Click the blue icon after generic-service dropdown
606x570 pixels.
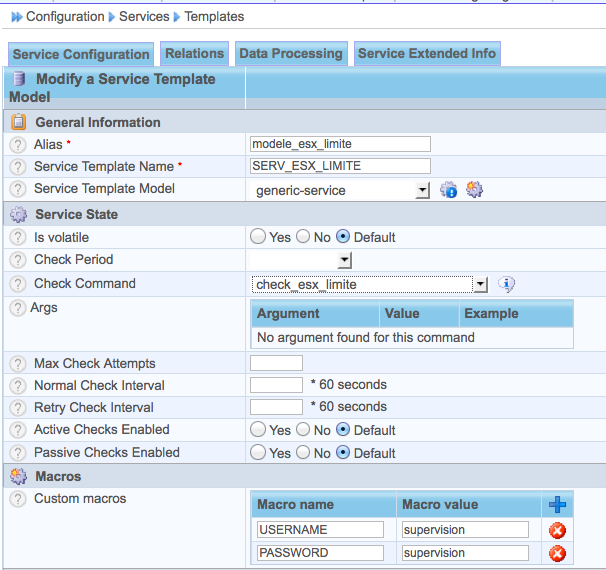tap(449, 190)
